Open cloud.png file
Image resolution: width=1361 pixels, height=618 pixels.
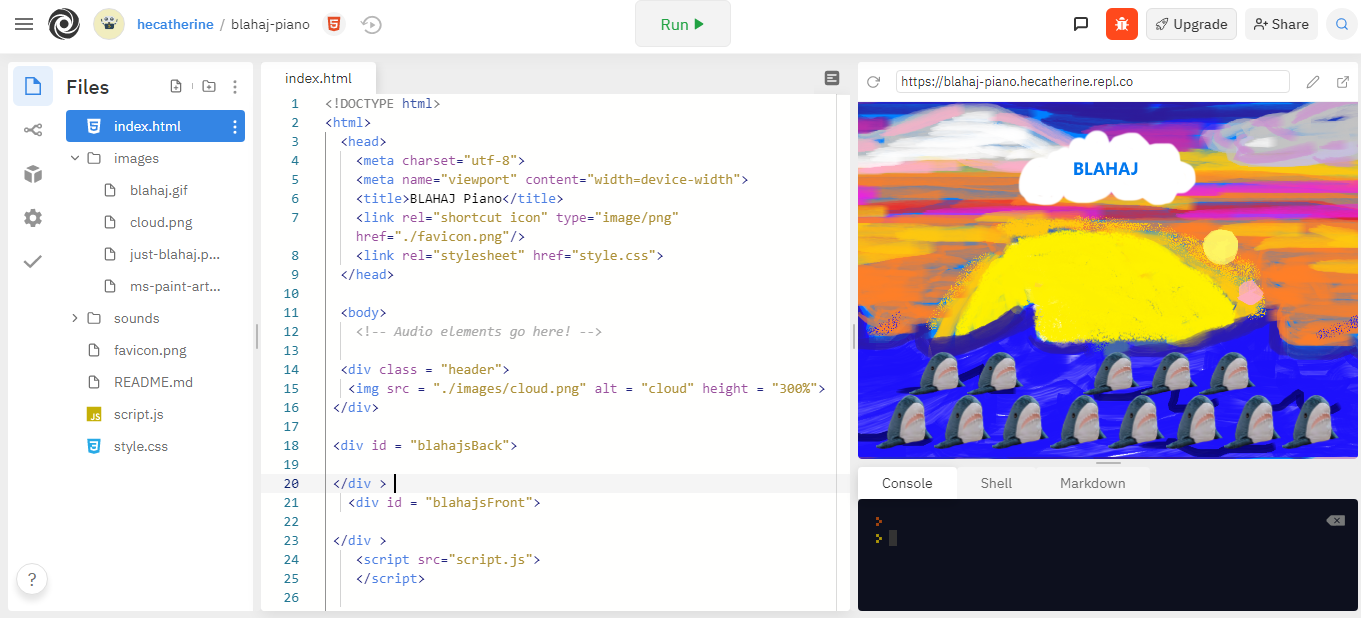tap(160, 222)
